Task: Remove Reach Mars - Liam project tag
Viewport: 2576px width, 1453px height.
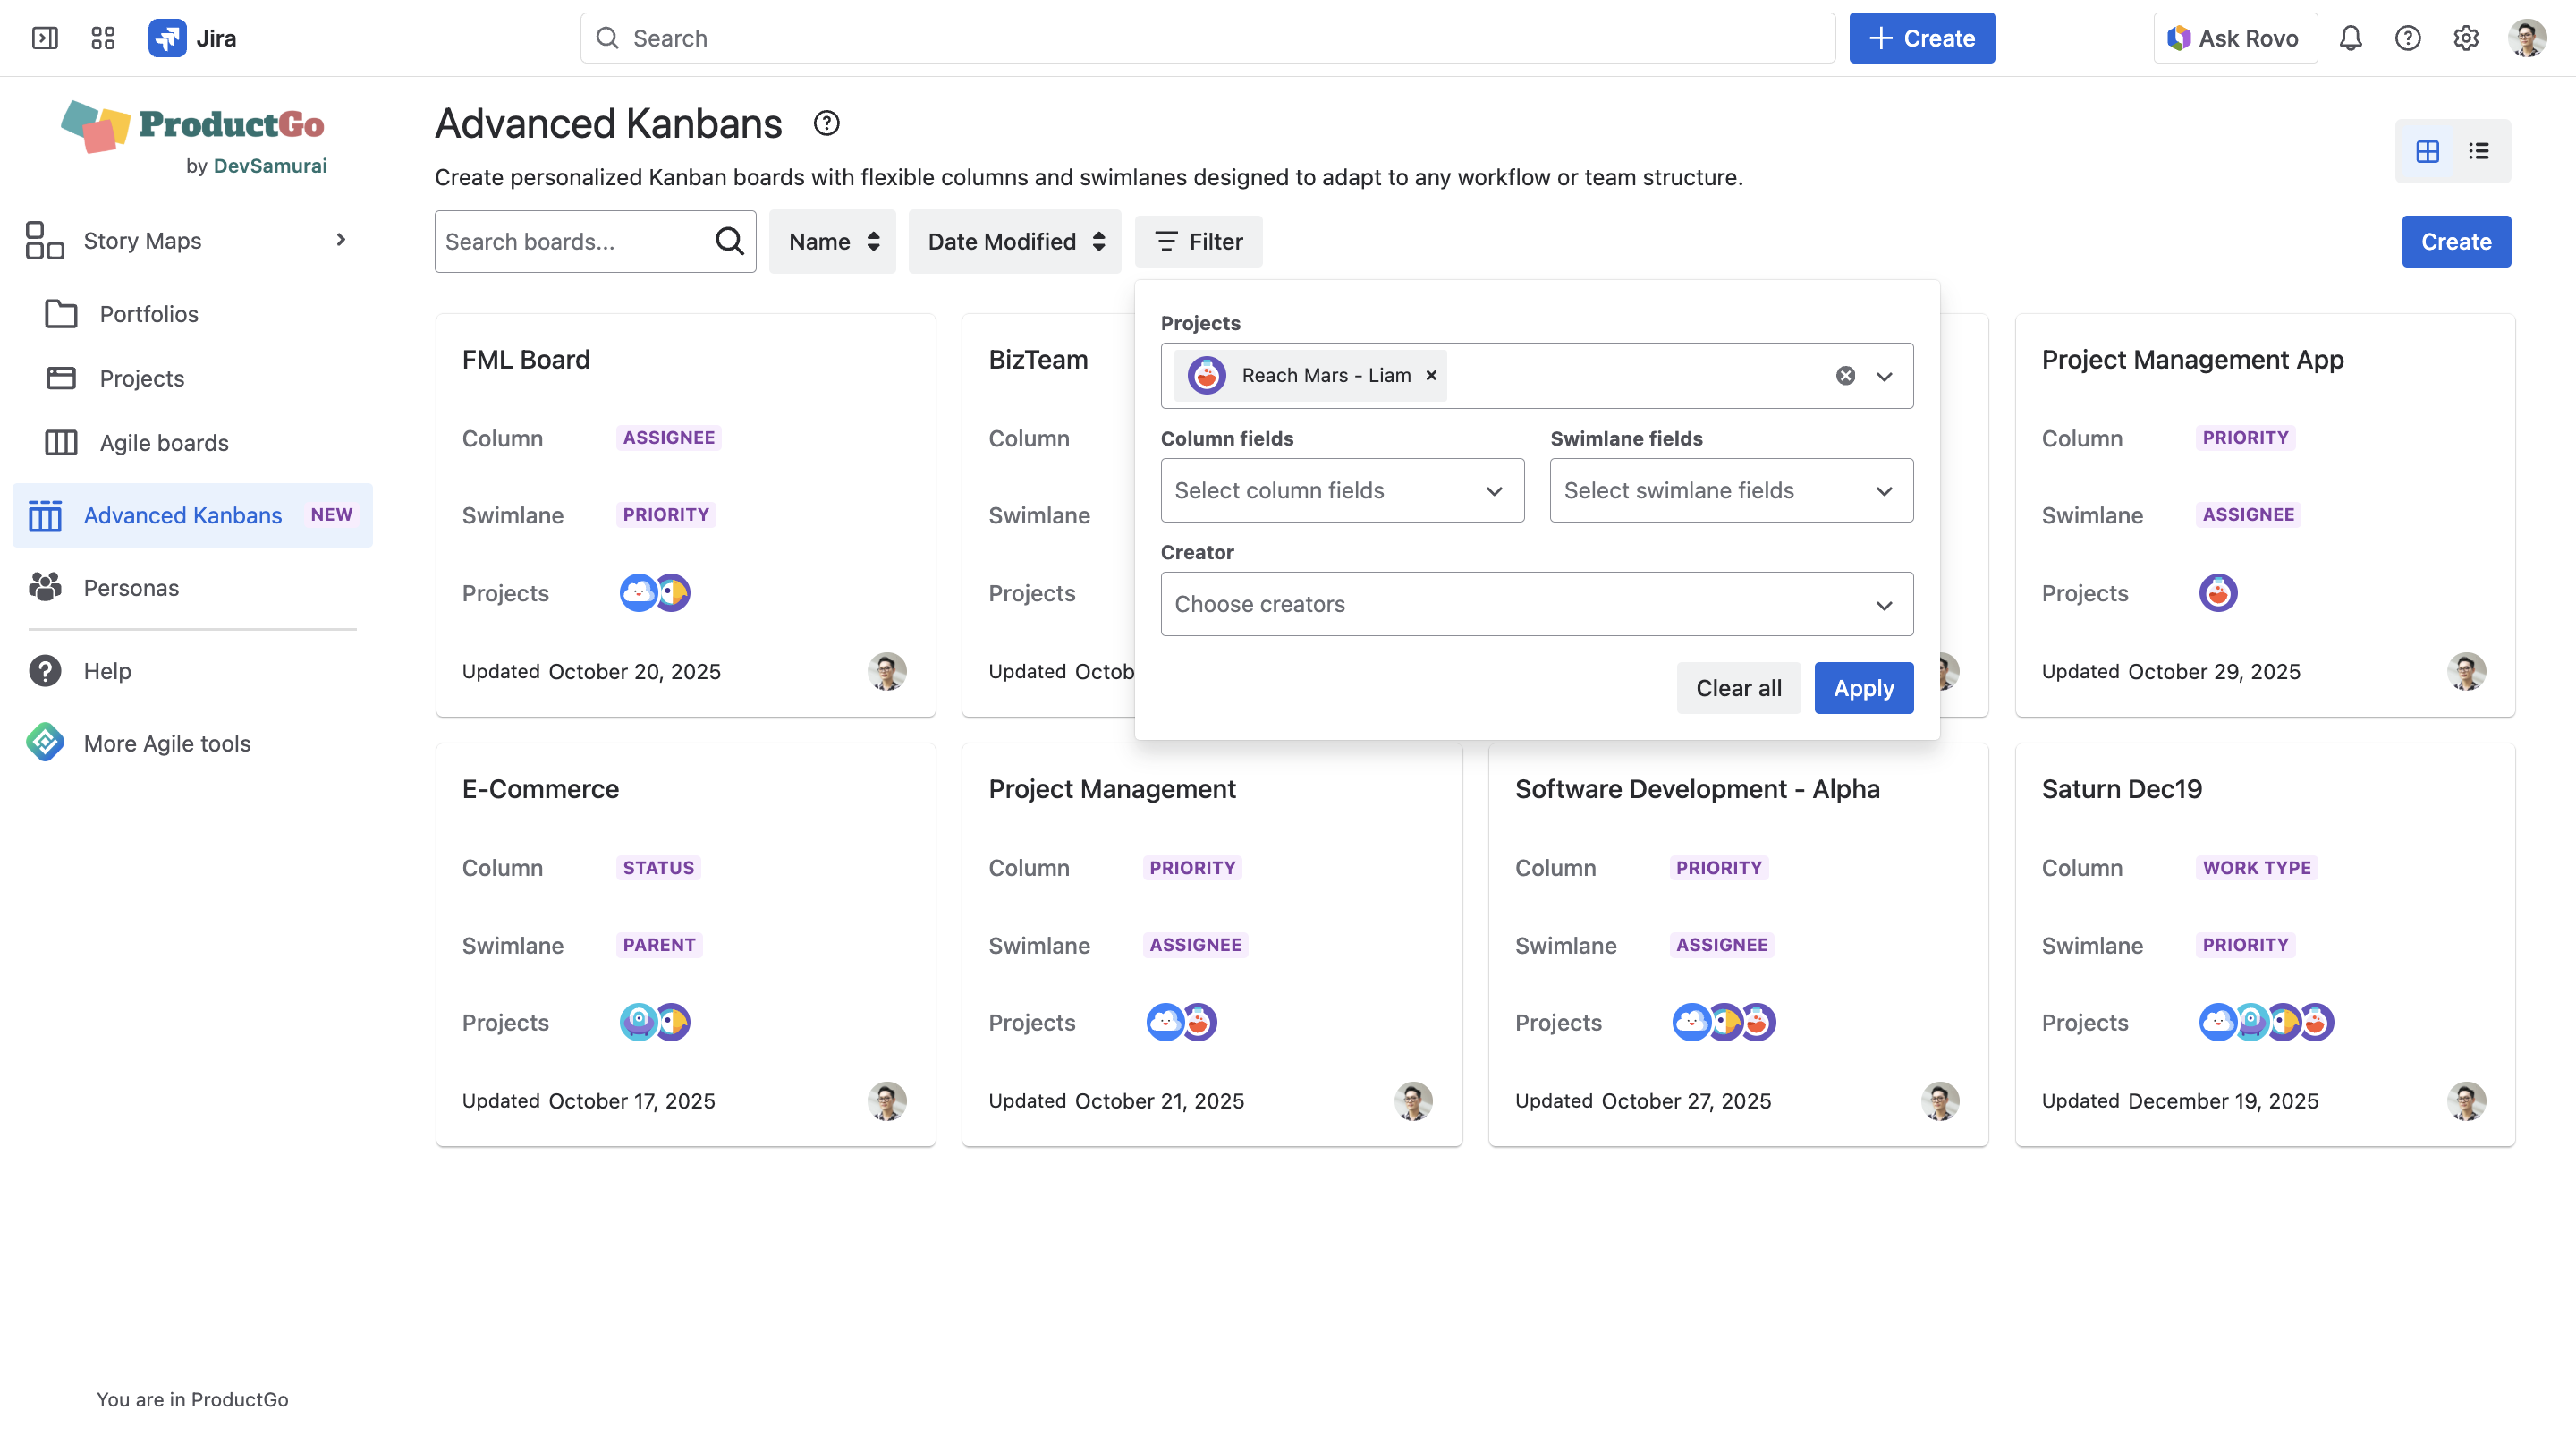Action: (x=1431, y=375)
